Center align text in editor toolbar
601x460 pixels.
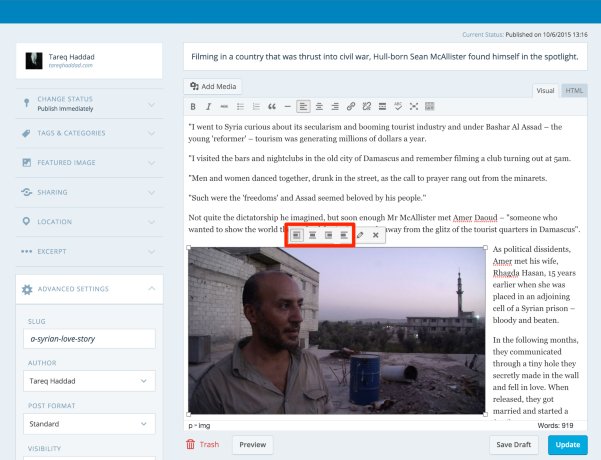tap(319, 107)
